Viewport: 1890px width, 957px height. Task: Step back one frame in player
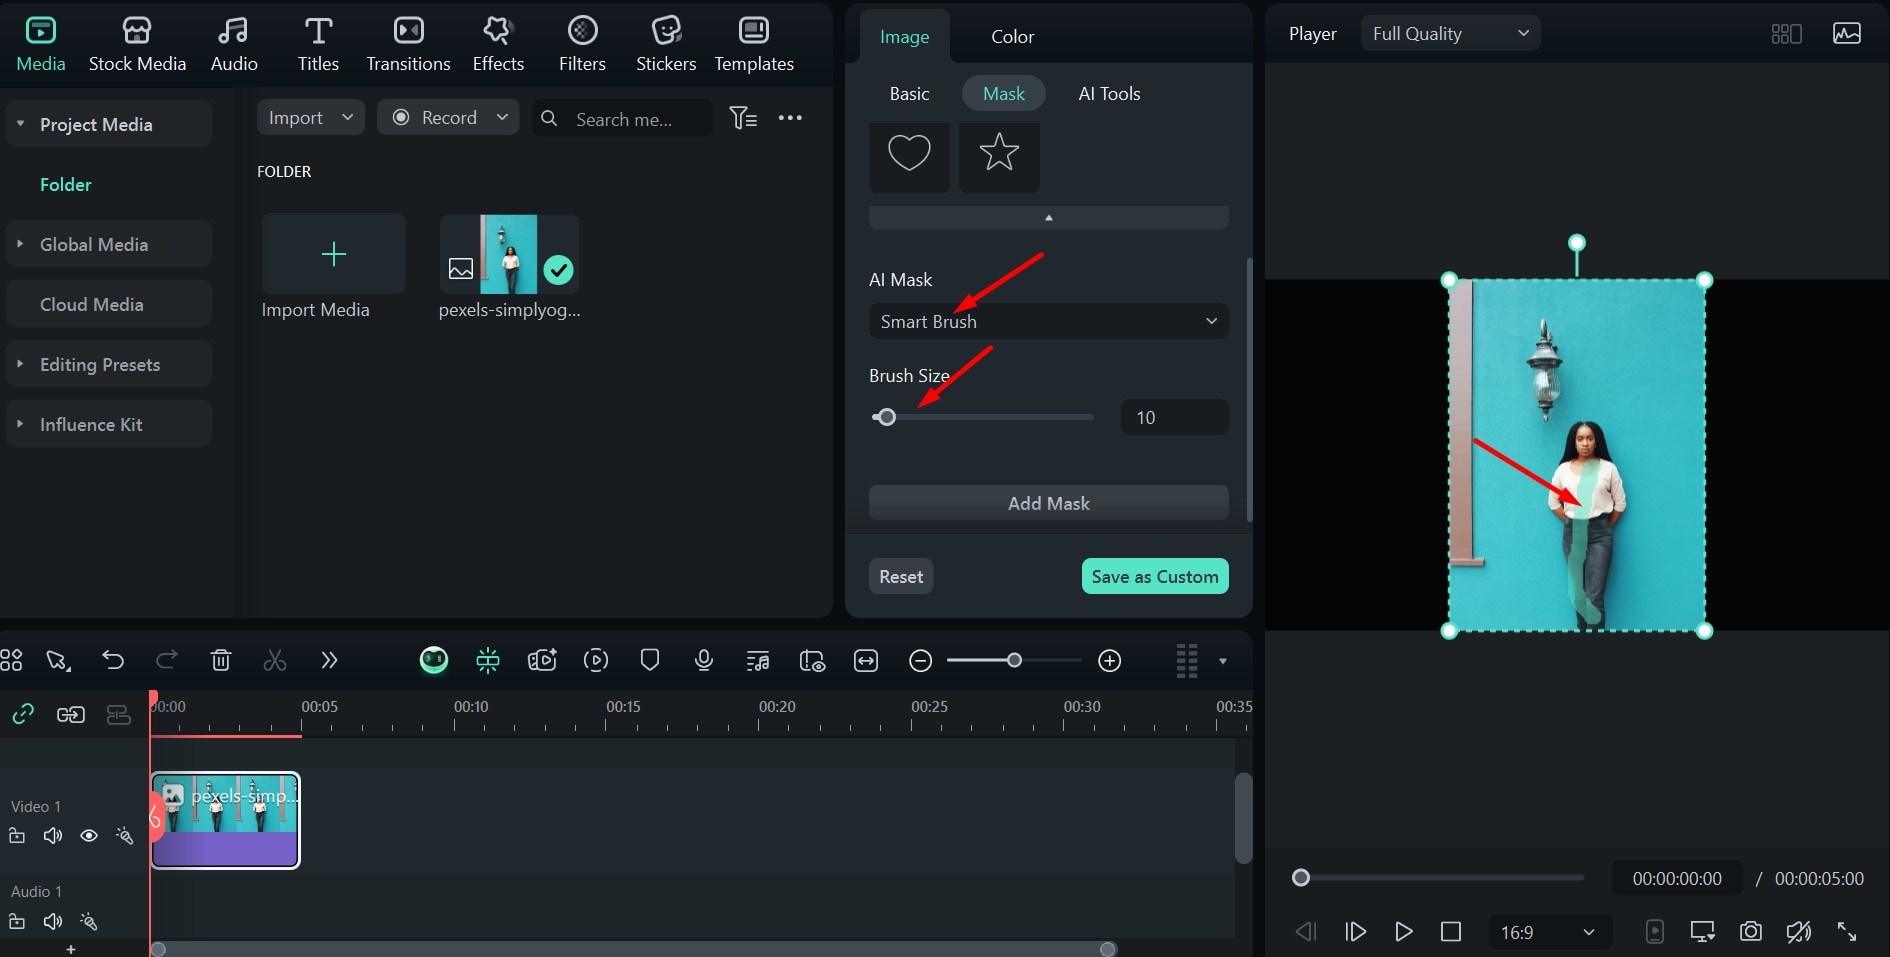[1306, 932]
